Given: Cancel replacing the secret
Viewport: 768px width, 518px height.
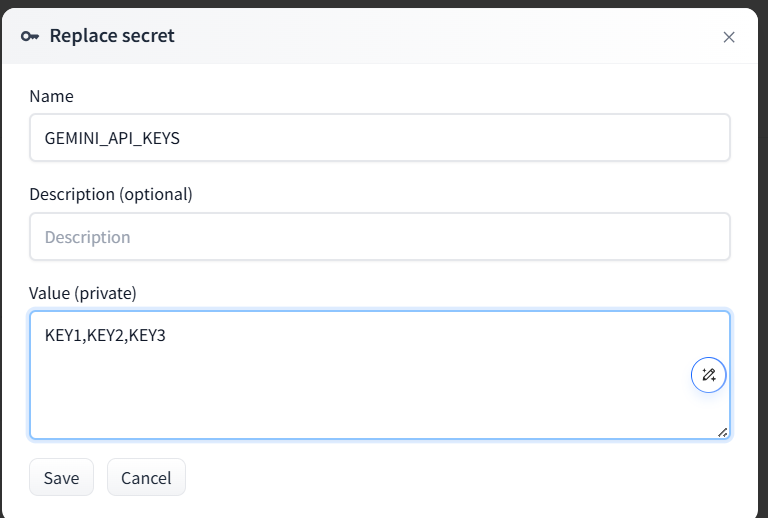Looking at the screenshot, I should 146,477.
